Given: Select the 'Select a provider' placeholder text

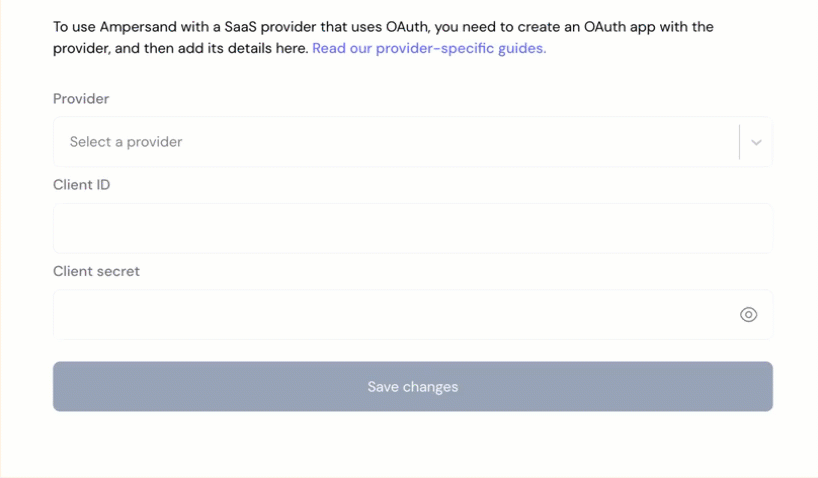Looking at the screenshot, I should pos(126,142).
